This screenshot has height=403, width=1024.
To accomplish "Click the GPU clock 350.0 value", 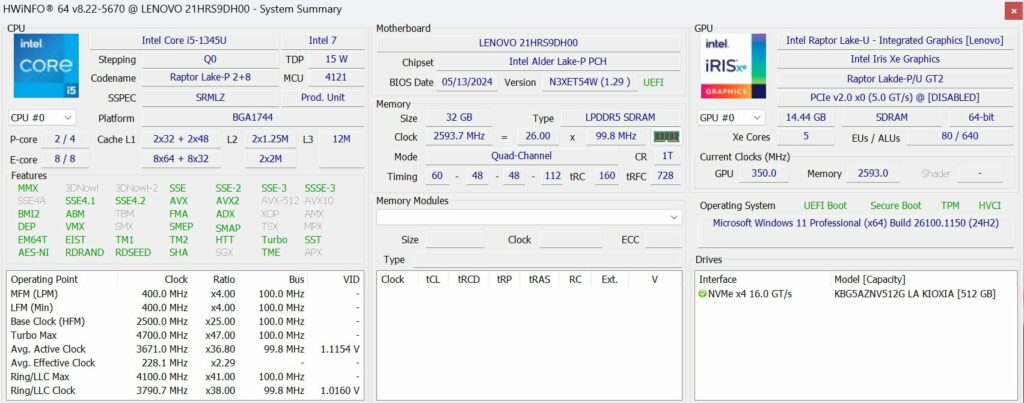I will coord(763,174).
